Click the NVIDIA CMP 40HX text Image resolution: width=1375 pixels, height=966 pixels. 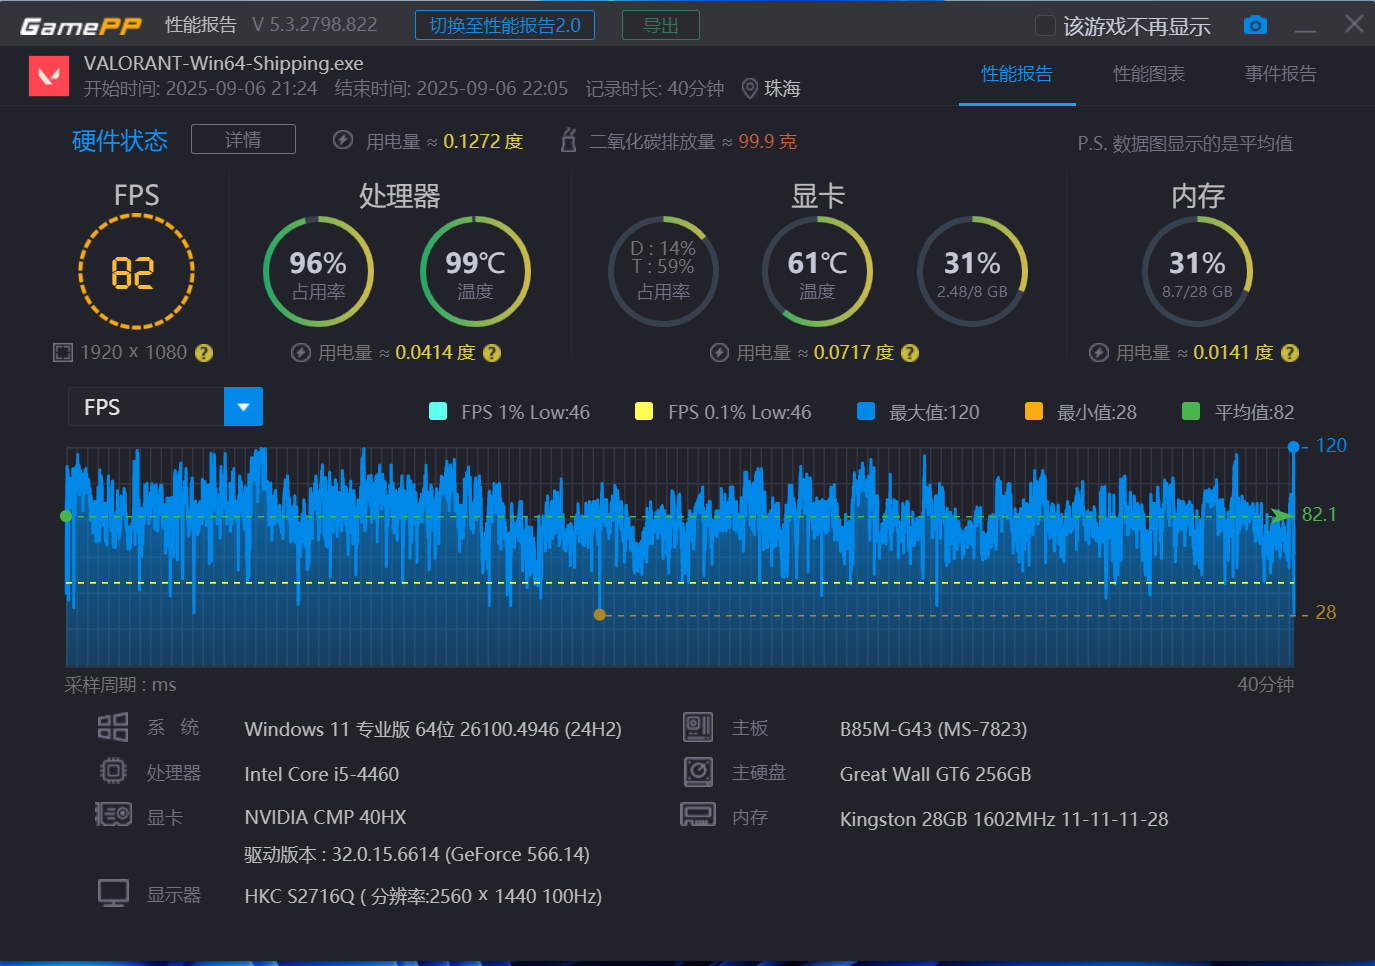(x=325, y=817)
